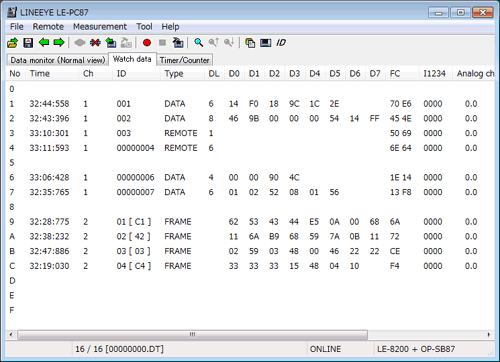Click the D7 column header
Screen dimensions: 500x362
[x=375, y=73]
